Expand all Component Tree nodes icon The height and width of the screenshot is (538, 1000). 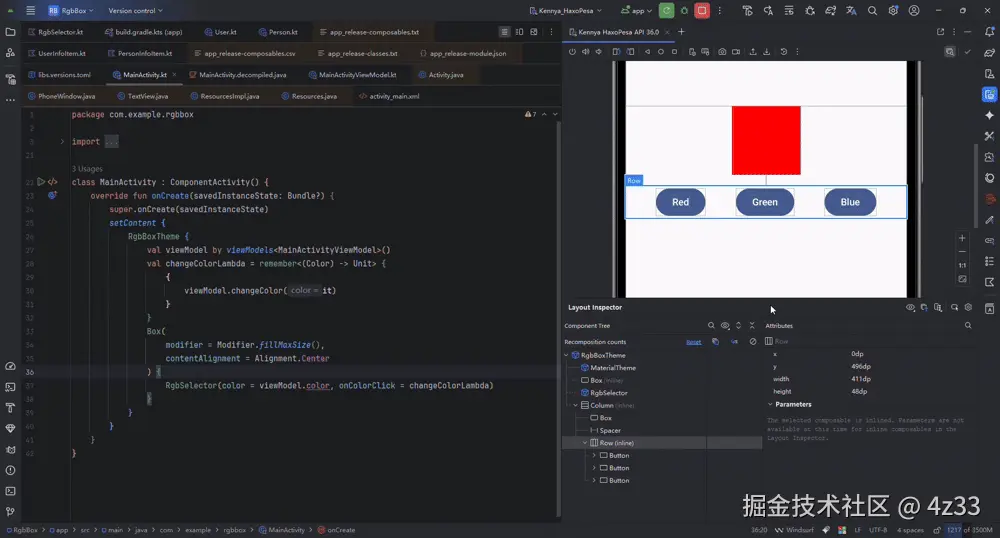(x=739, y=325)
